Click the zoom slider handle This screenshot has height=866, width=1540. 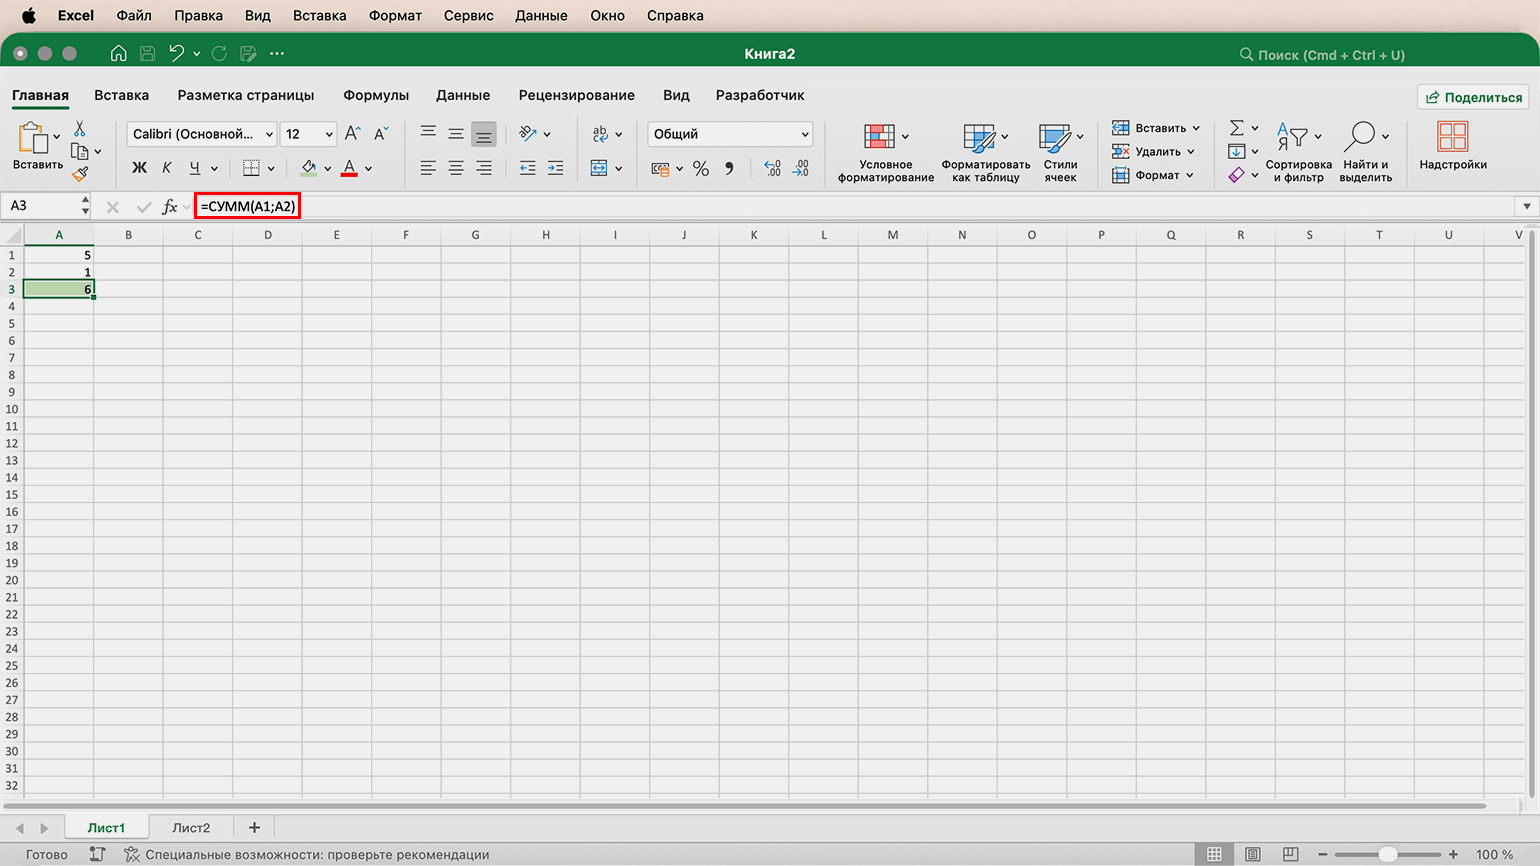click(x=1388, y=854)
